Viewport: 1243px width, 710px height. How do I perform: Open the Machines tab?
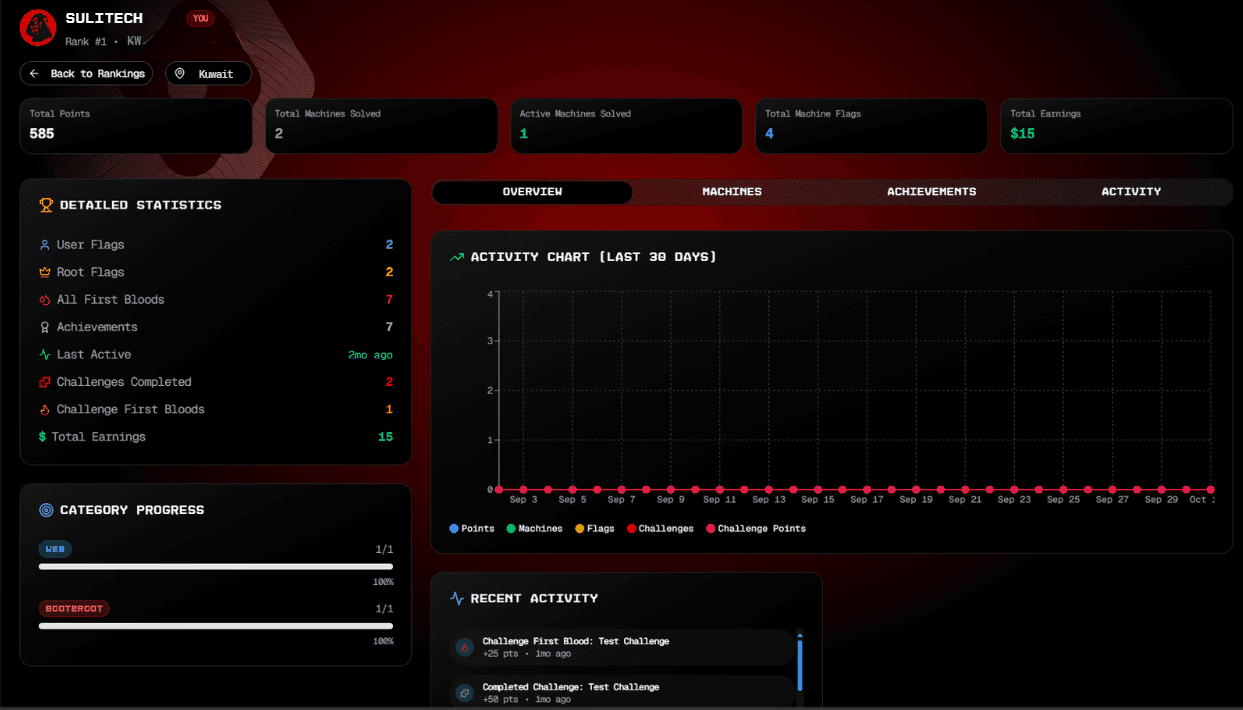pos(732,192)
